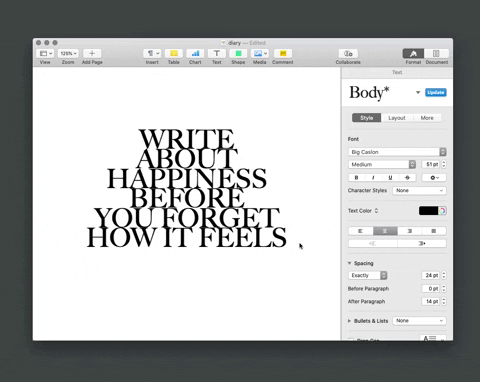Align text right

[410, 231]
